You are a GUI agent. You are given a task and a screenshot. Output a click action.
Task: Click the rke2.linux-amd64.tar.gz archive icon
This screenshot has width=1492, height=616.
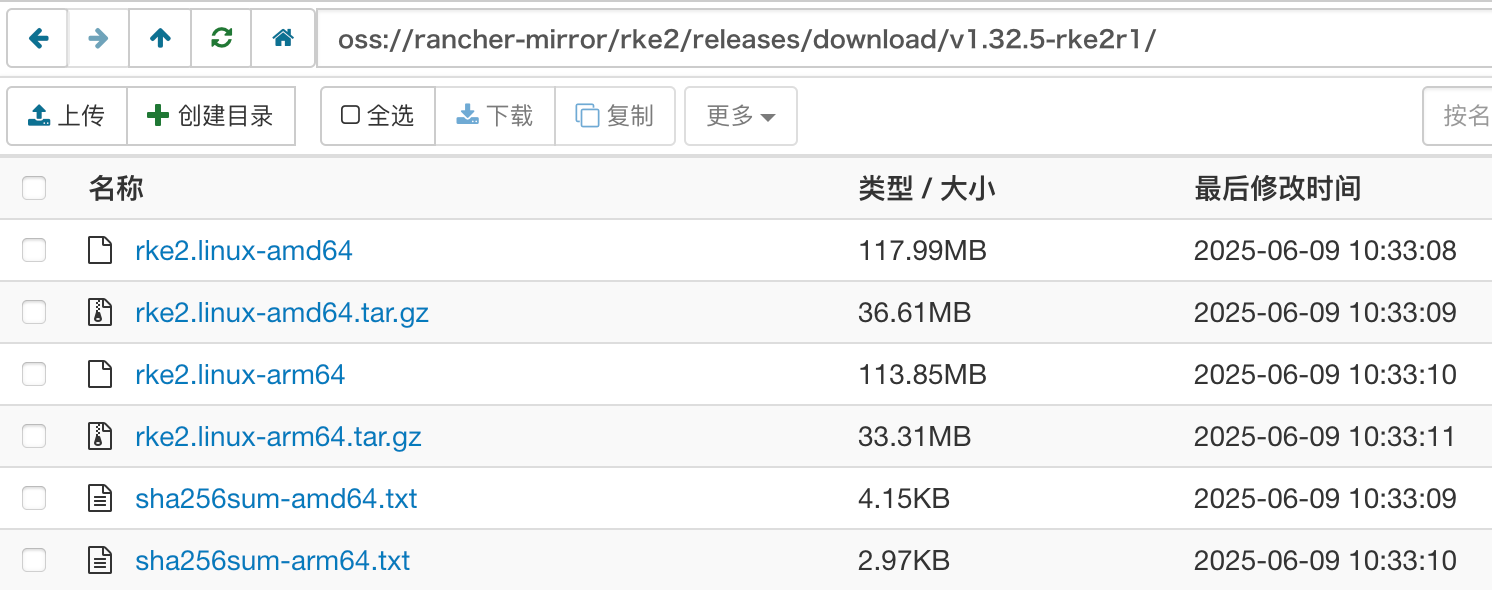pyautogui.click(x=99, y=313)
